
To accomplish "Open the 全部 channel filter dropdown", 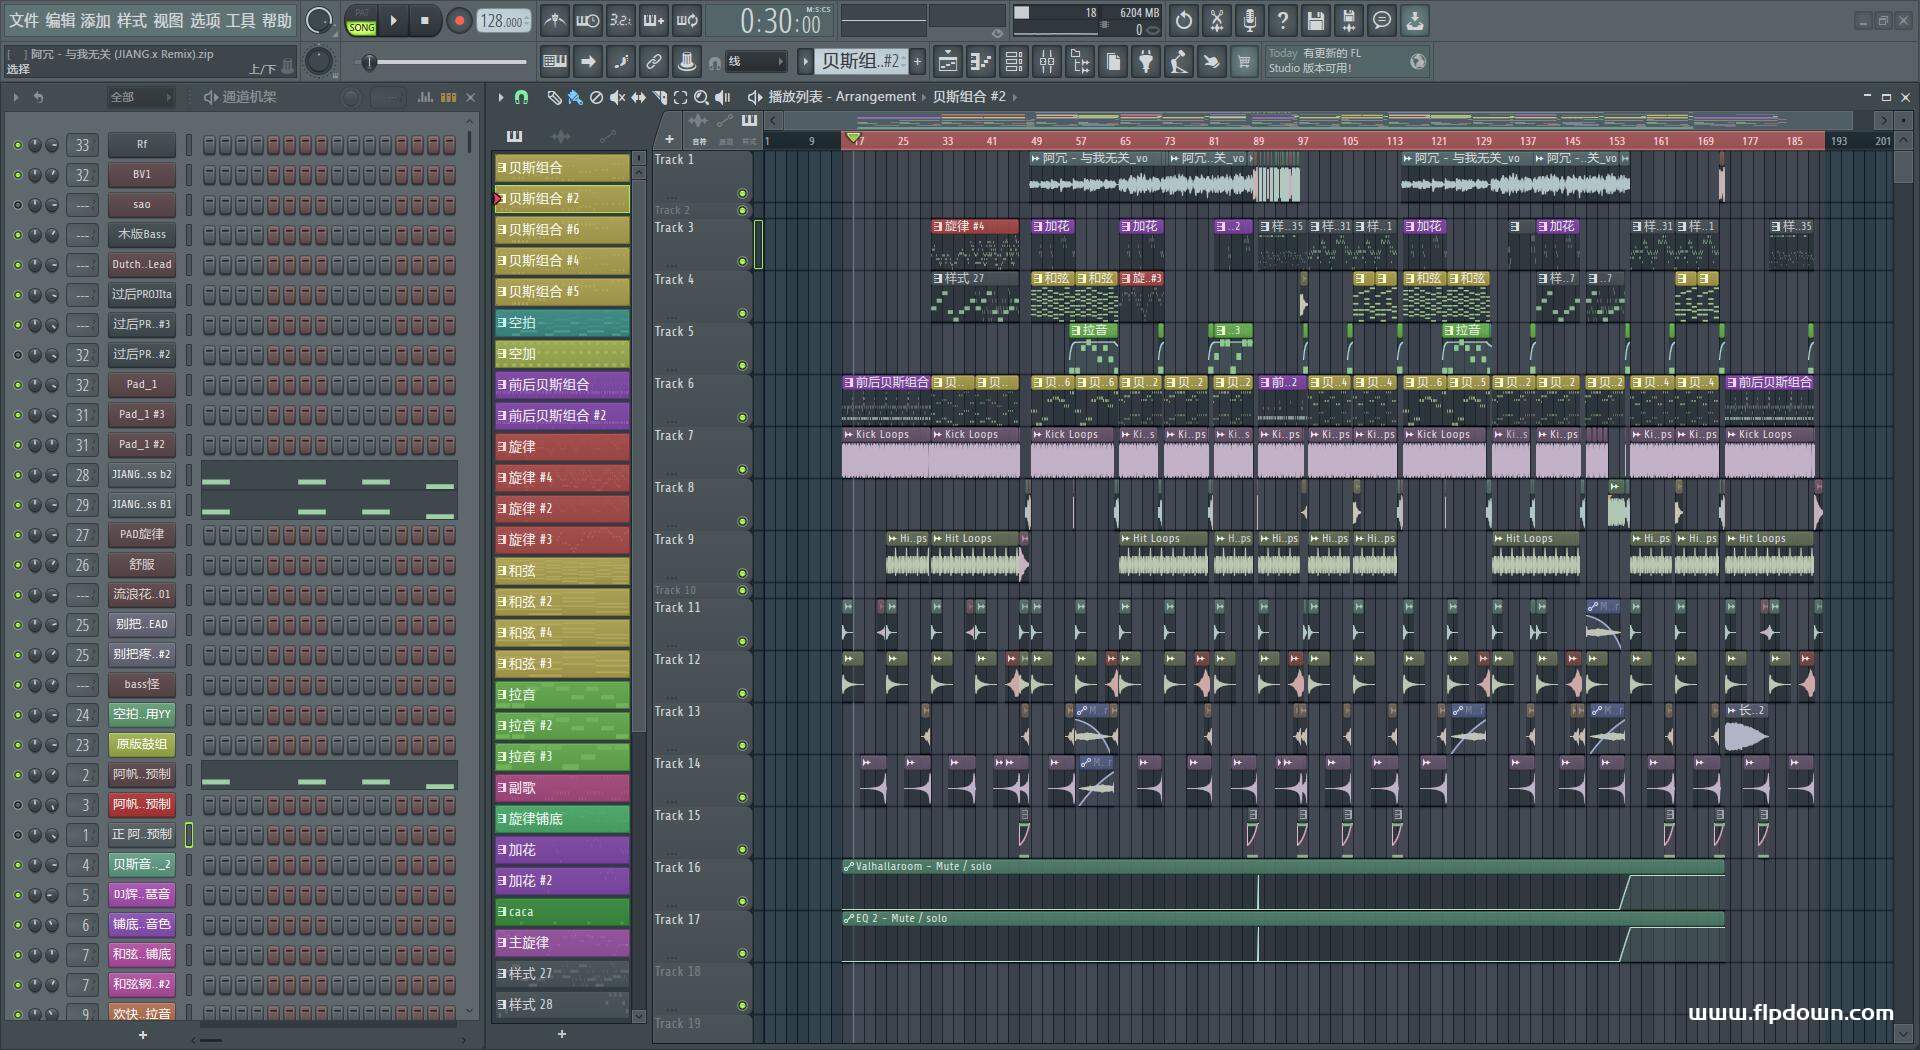I will 140,97.
